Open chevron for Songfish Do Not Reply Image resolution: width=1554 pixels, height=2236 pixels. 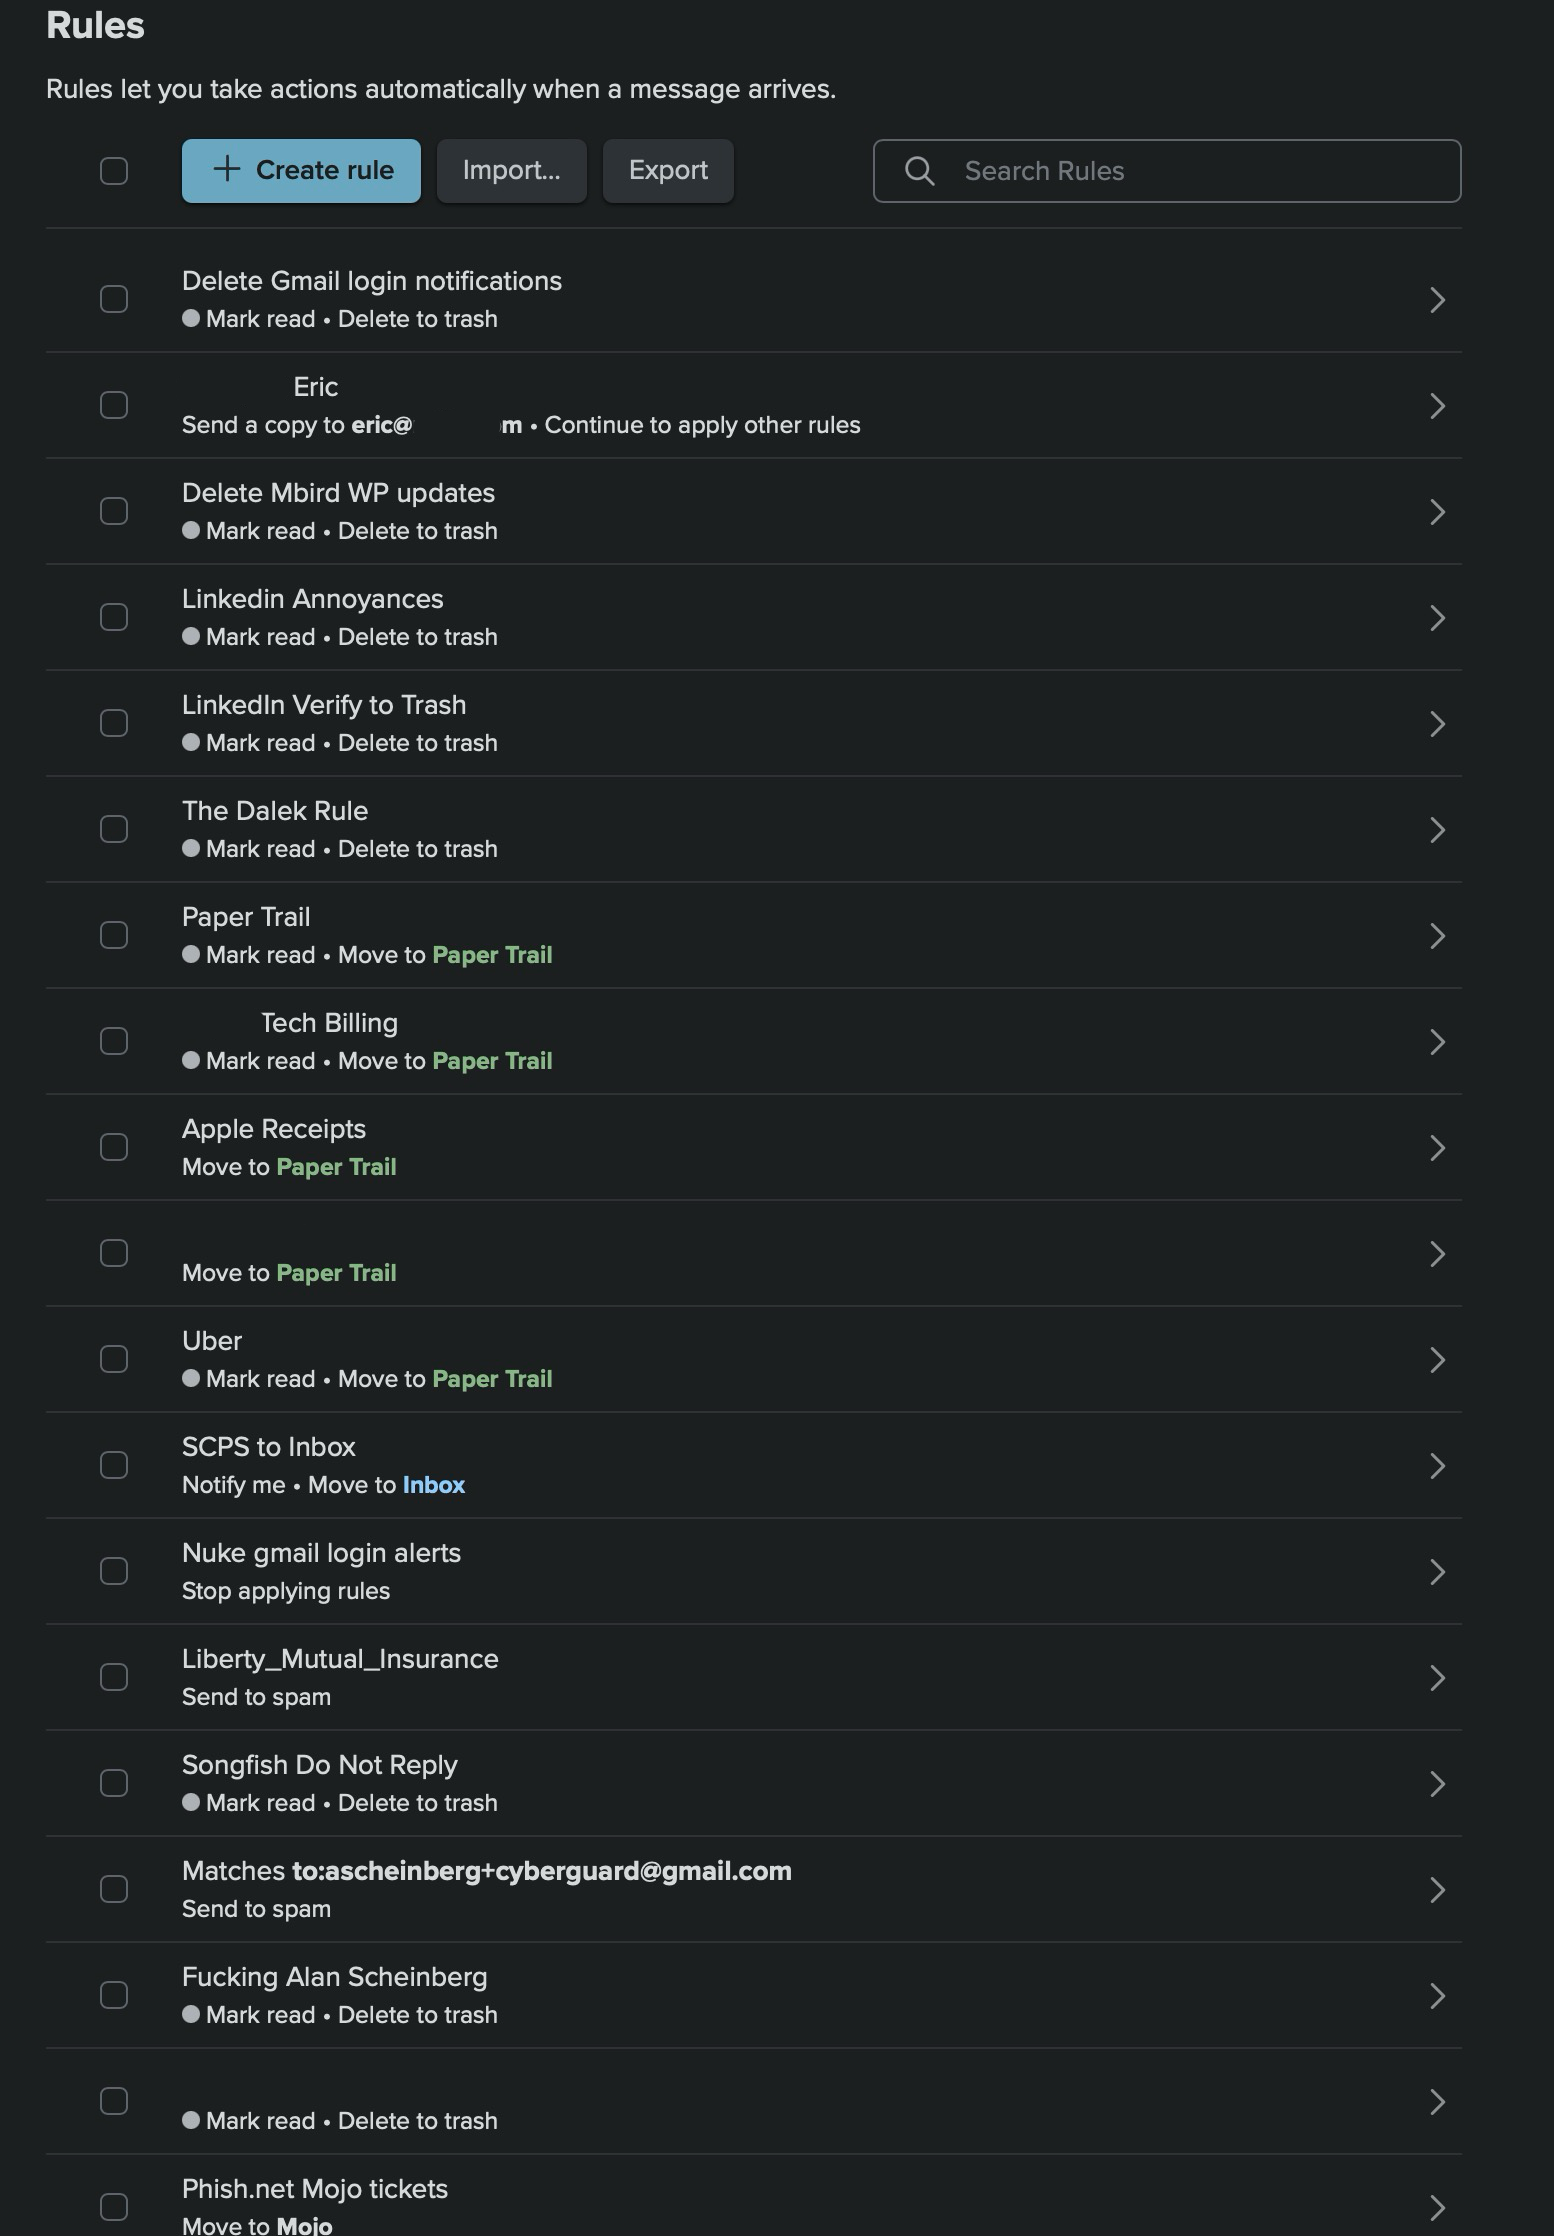pyautogui.click(x=1437, y=1784)
